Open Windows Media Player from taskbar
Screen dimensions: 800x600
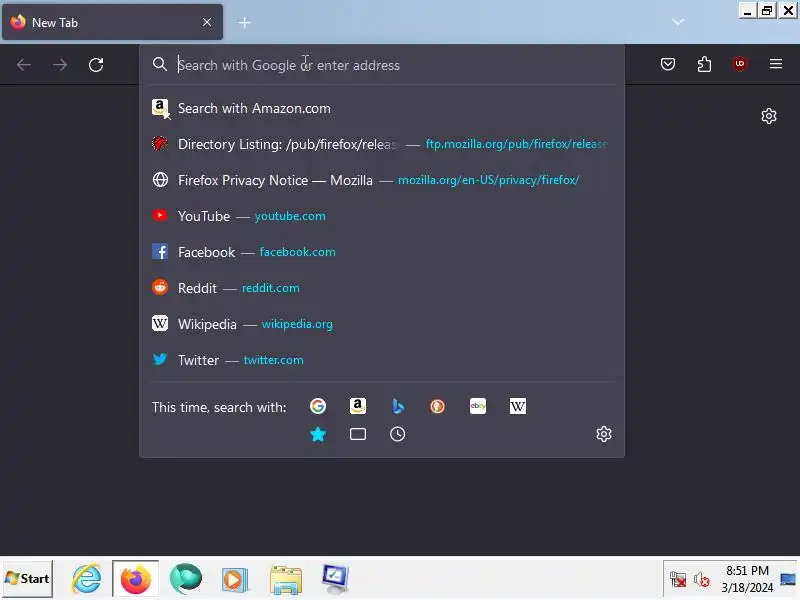pos(235,580)
